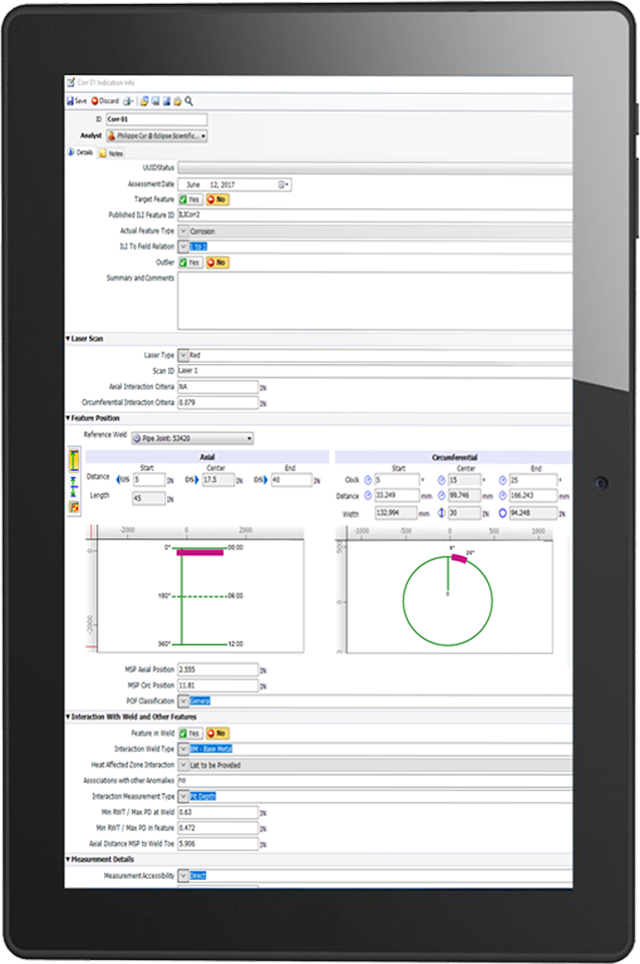Screen dimensions: 640x964
Task: Click the Associations with other Anomalies field
Action: pos(375,781)
